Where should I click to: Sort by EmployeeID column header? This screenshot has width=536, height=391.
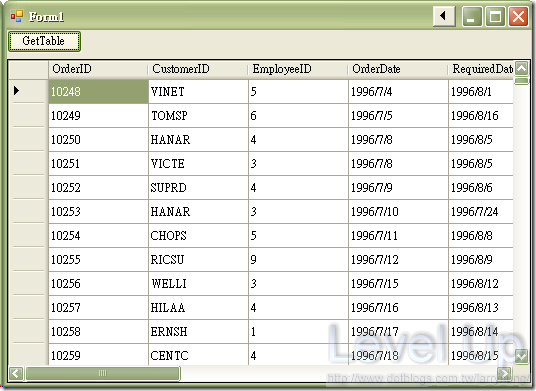pos(298,70)
